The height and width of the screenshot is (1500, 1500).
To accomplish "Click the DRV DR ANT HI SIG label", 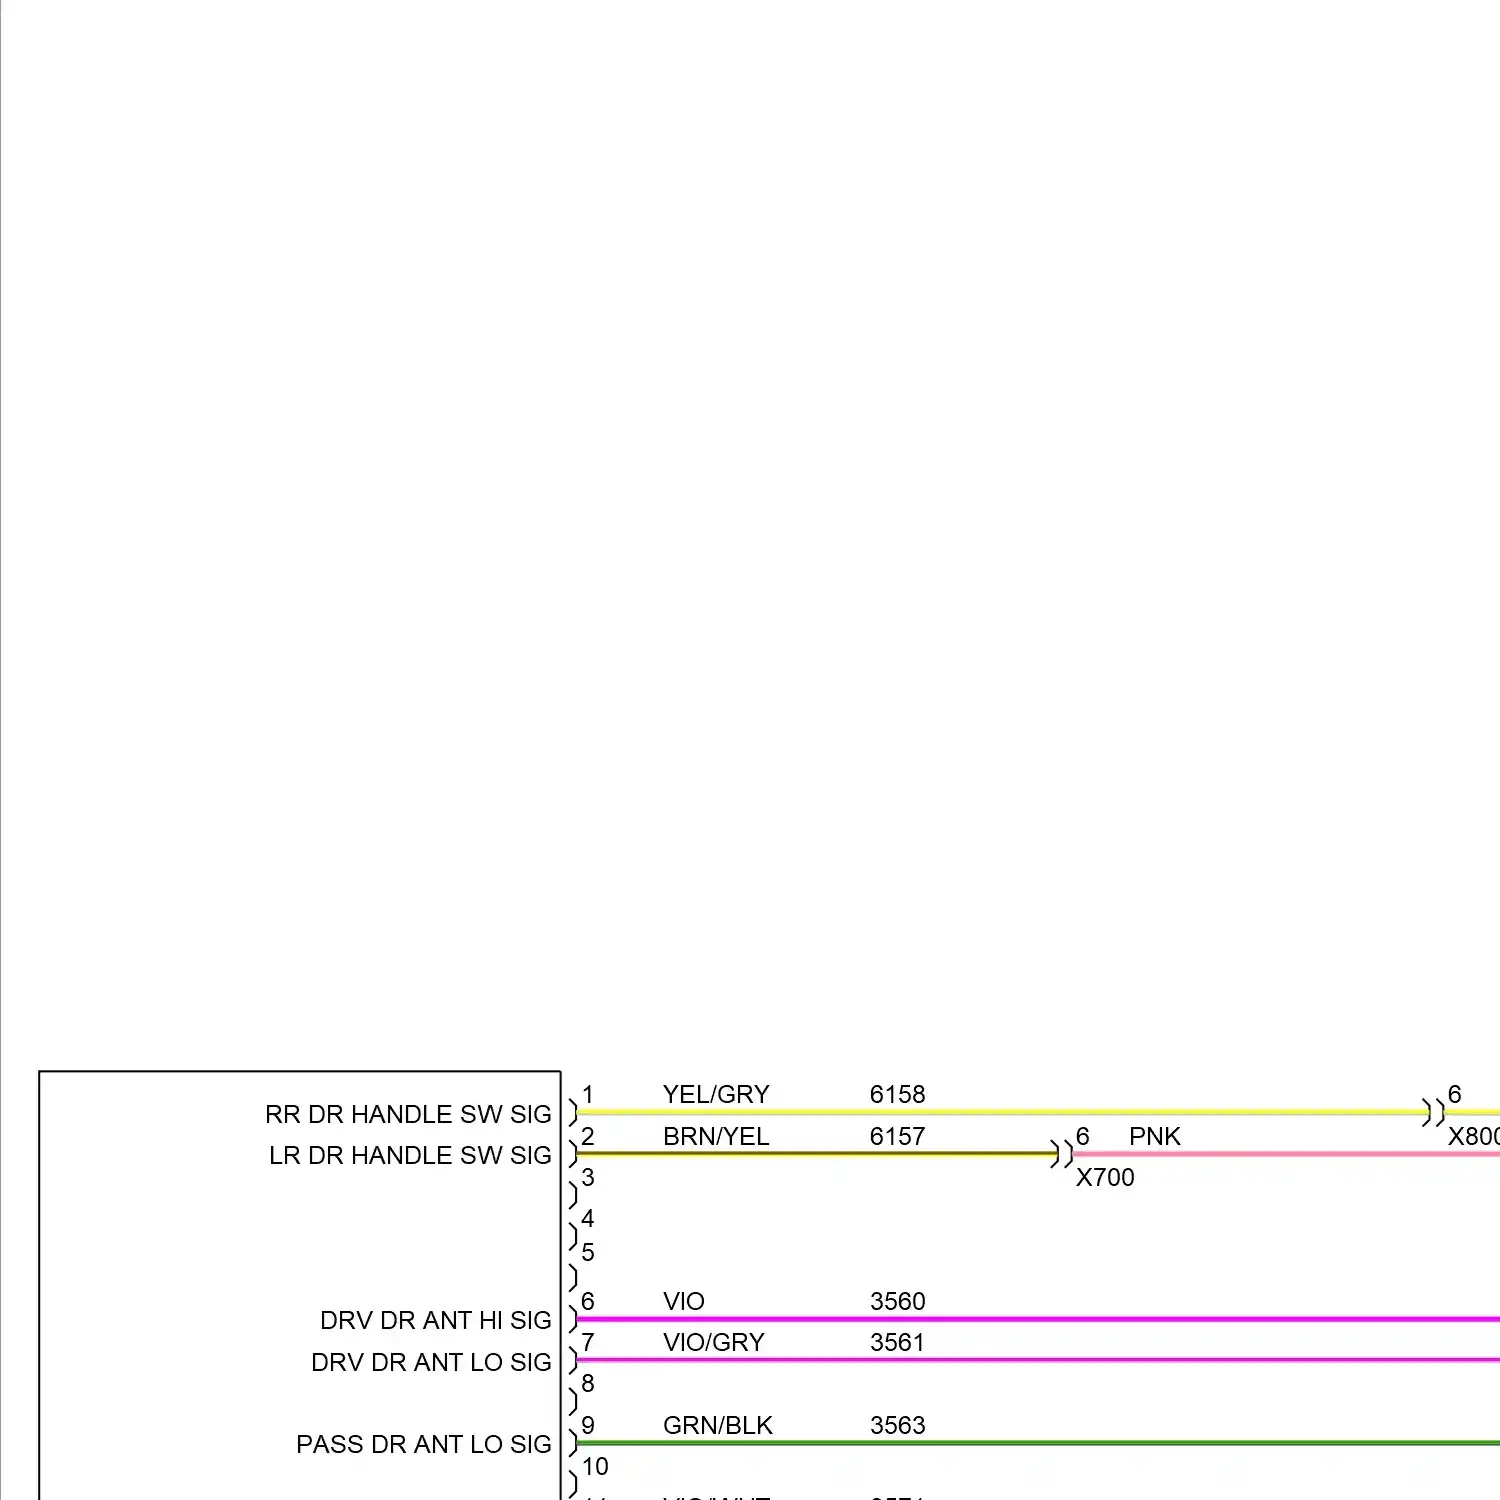I will (435, 1320).
